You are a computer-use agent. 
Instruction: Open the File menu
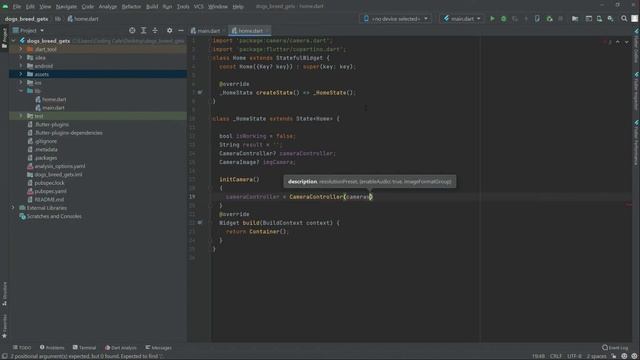(17, 7)
